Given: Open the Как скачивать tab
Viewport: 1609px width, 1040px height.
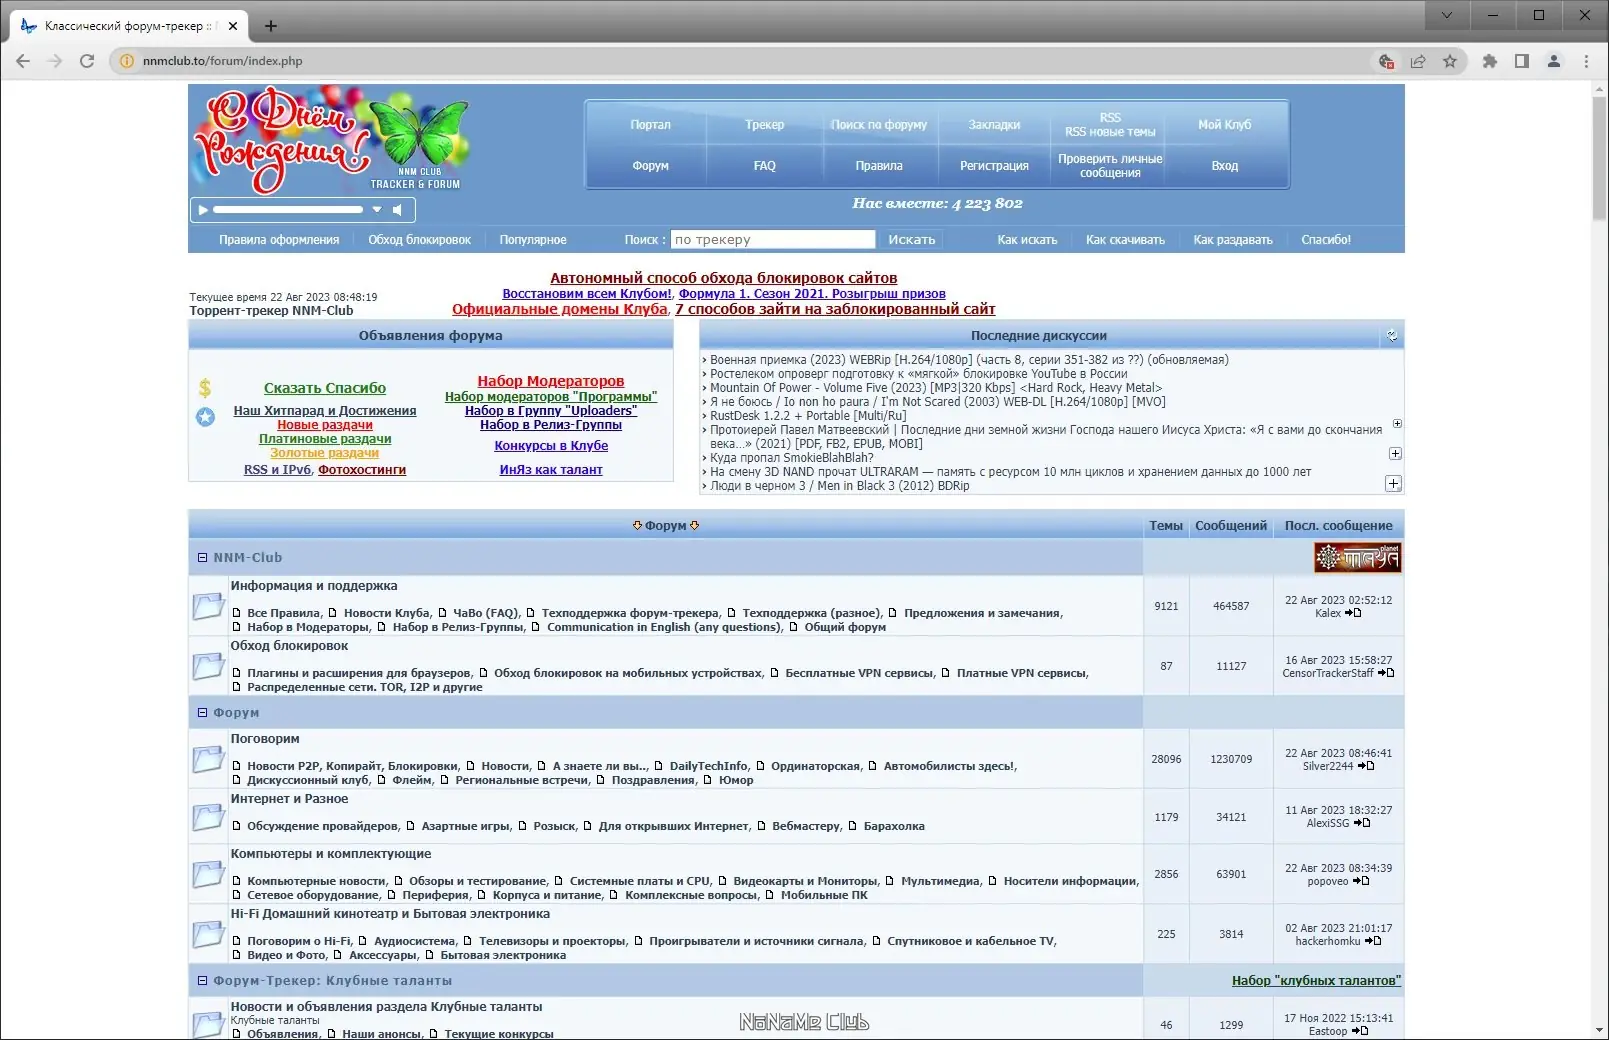Looking at the screenshot, I should (x=1125, y=240).
